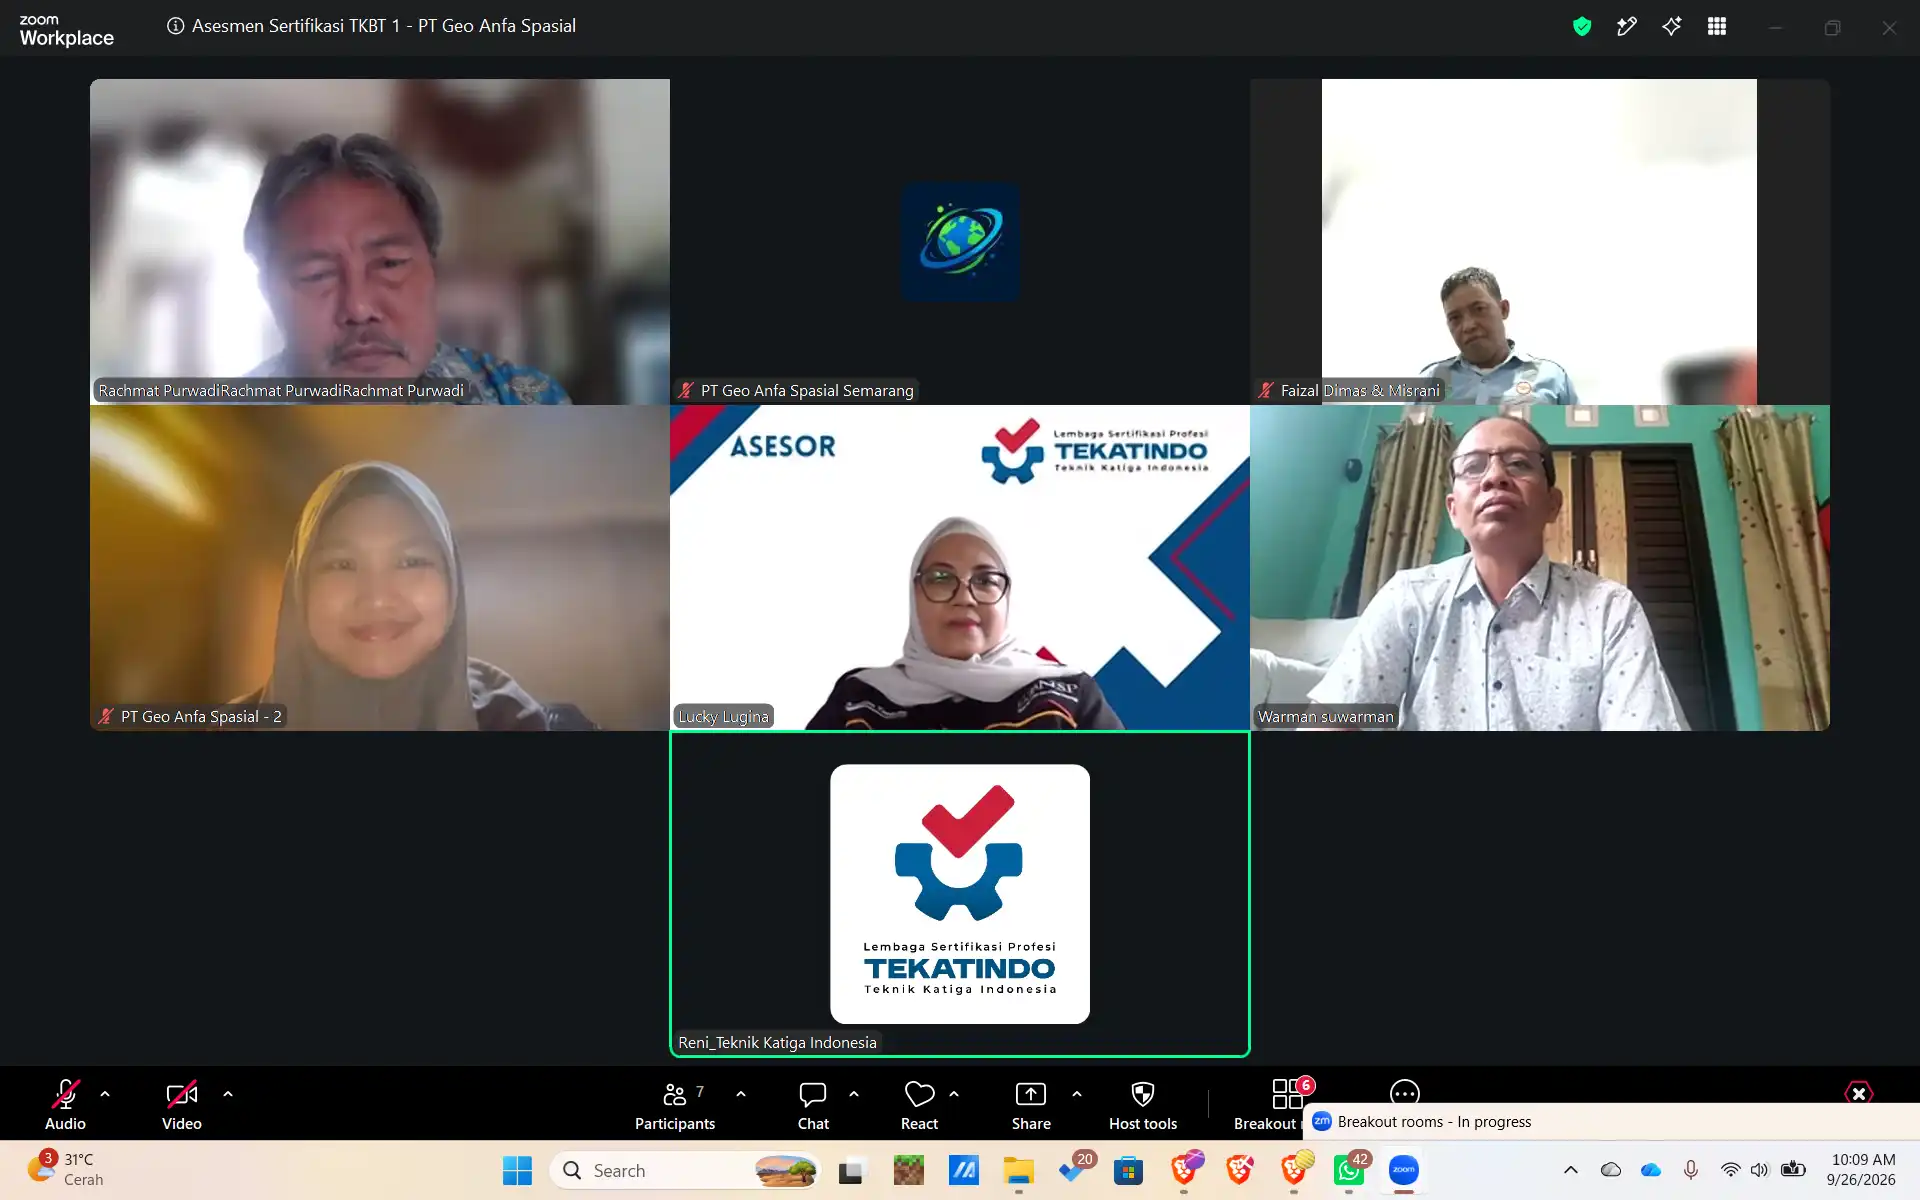Open the Participants panel

coord(675,1104)
